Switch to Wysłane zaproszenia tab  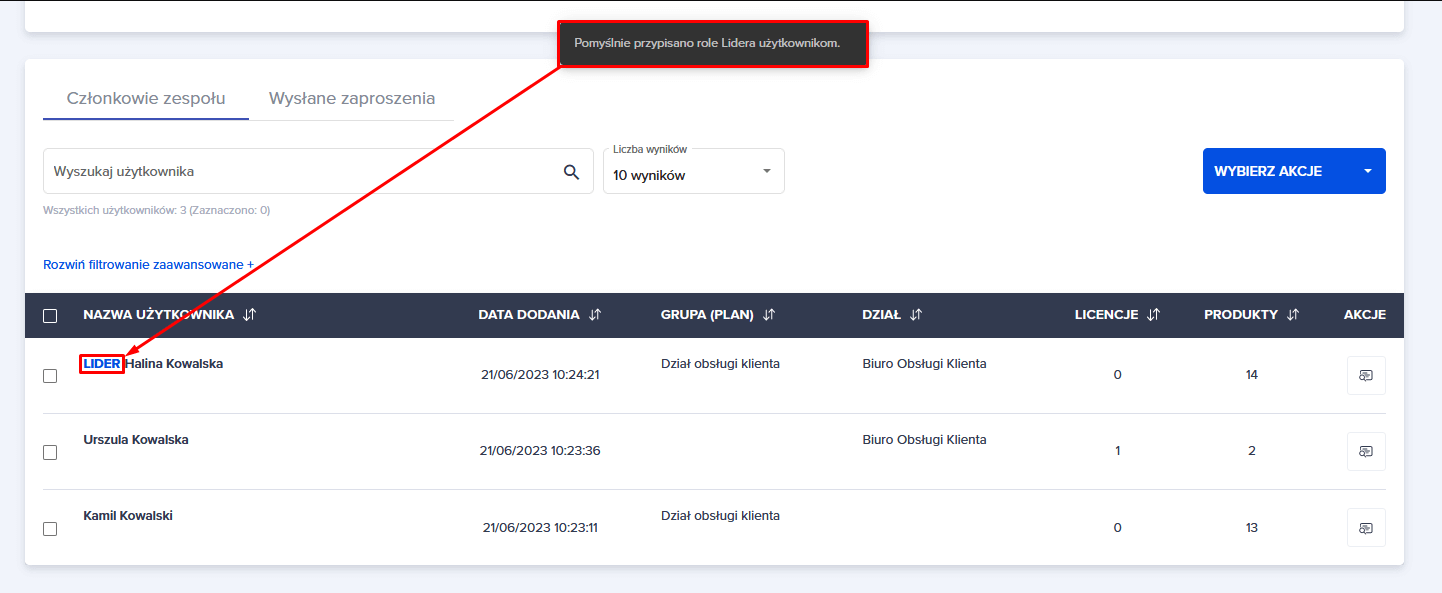tap(351, 98)
